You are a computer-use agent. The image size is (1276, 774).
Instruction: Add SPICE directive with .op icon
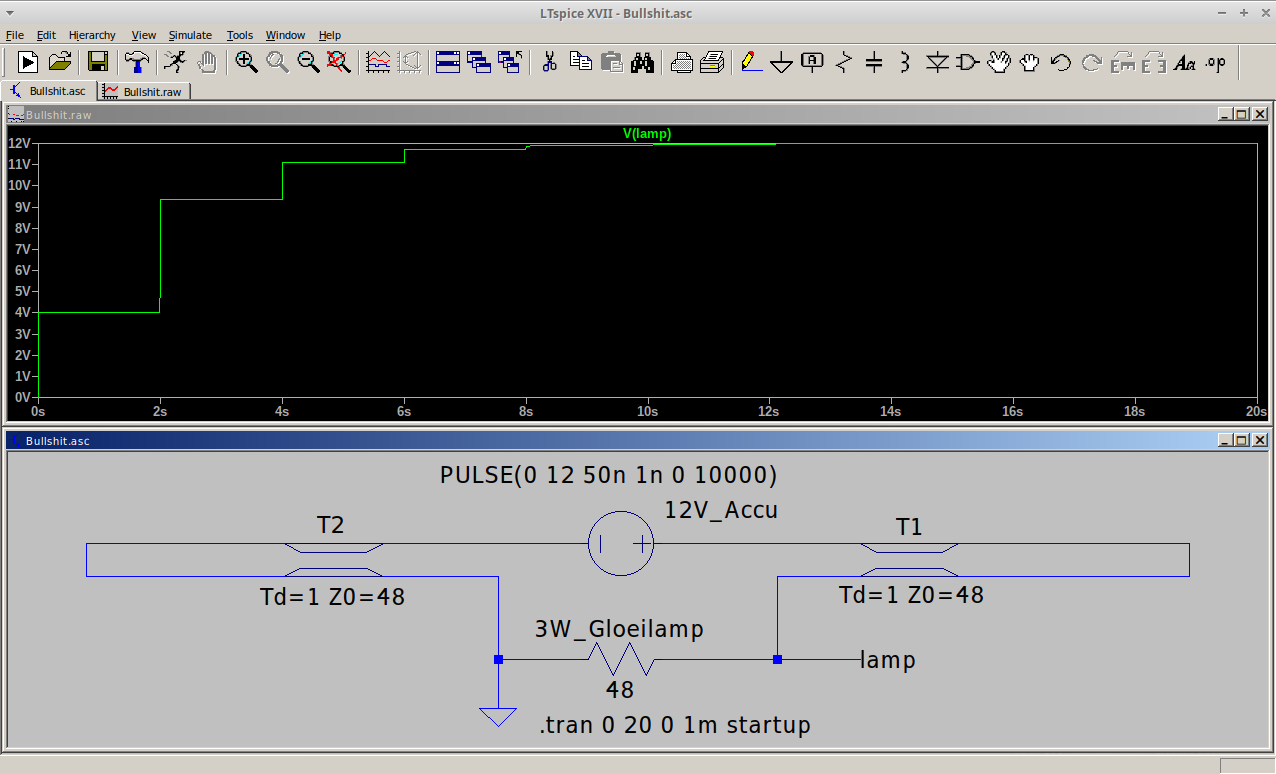(1215, 62)
